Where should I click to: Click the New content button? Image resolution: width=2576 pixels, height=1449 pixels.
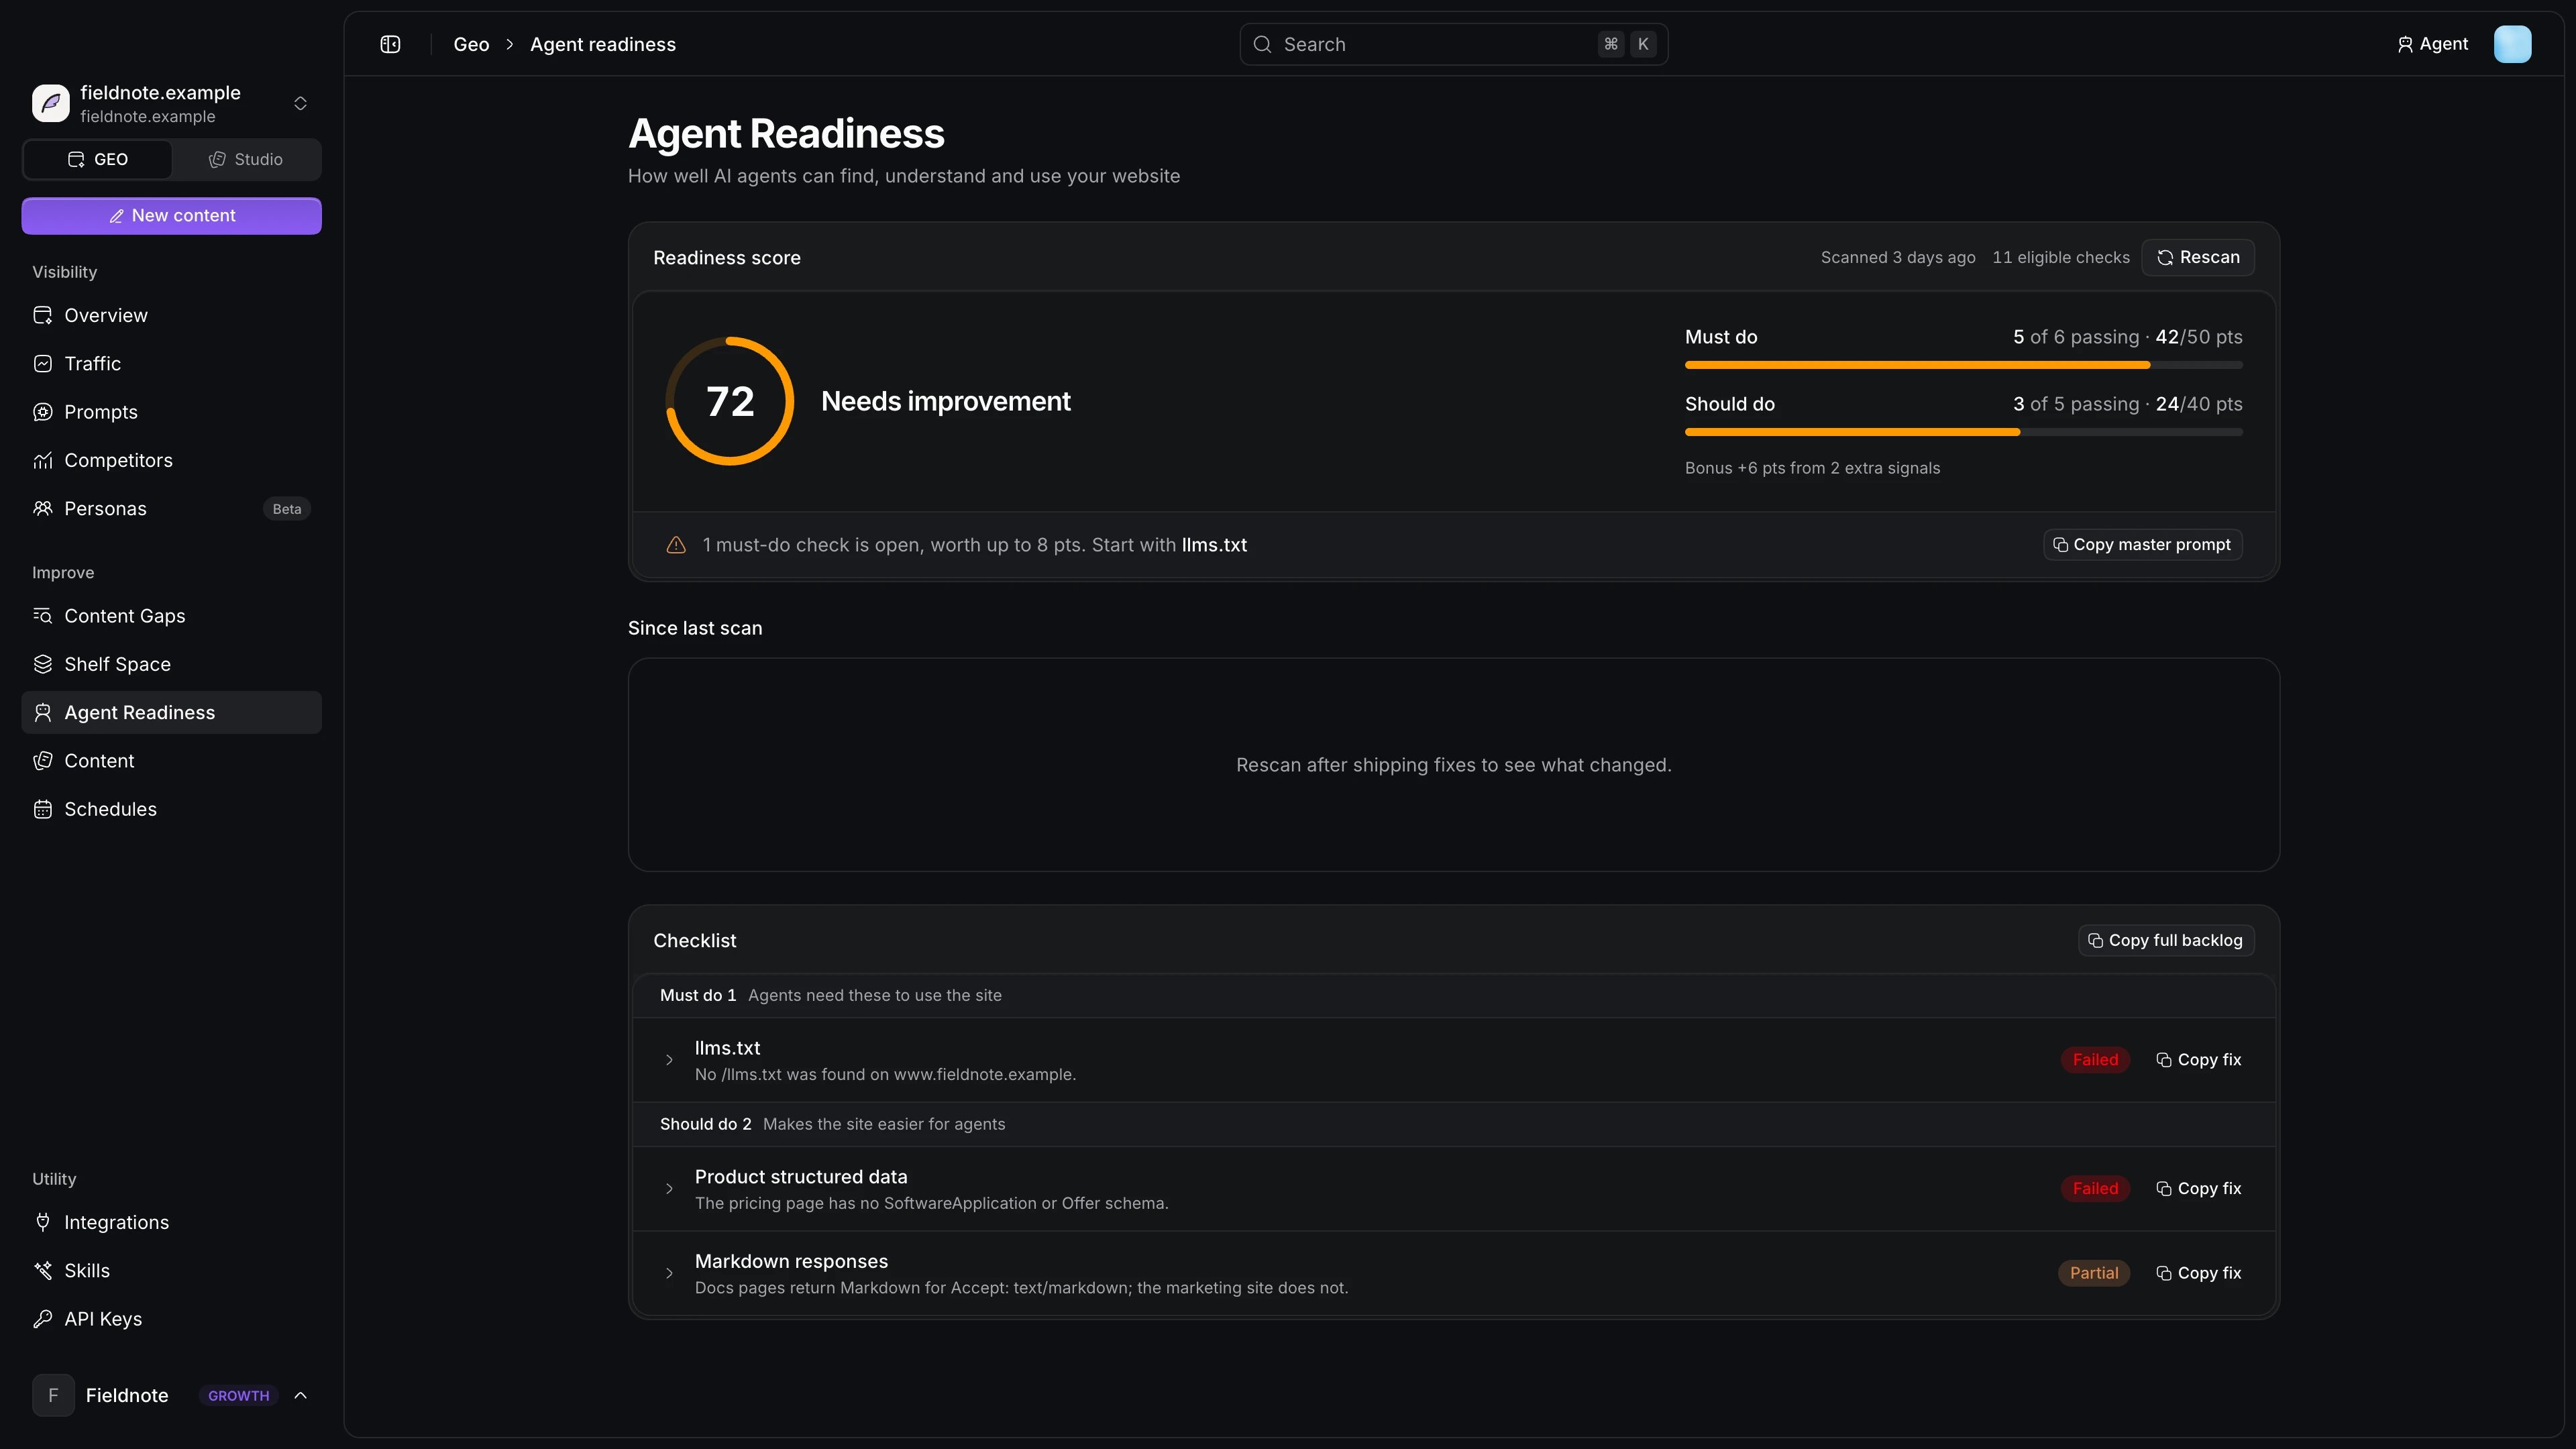(x=171, y=216)
